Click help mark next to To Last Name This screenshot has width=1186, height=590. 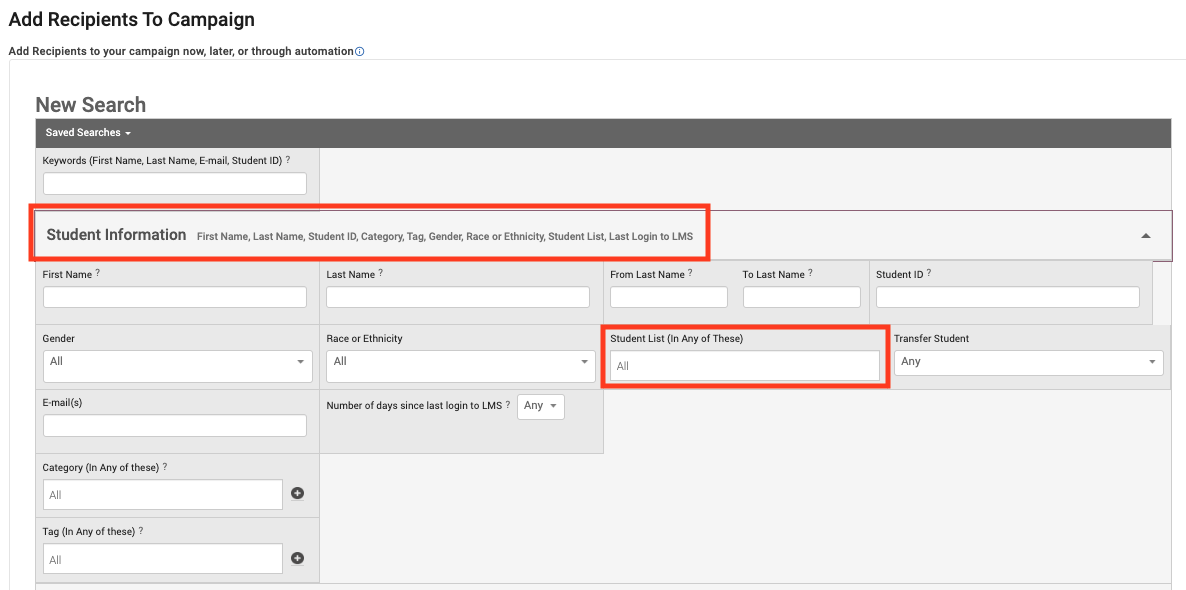[811, 273]
